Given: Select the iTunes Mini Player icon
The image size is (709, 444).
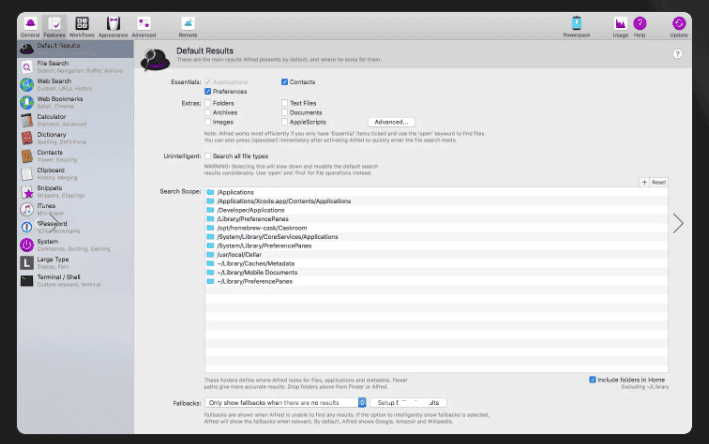Looking at the screenshot, I should coord(27,209).
